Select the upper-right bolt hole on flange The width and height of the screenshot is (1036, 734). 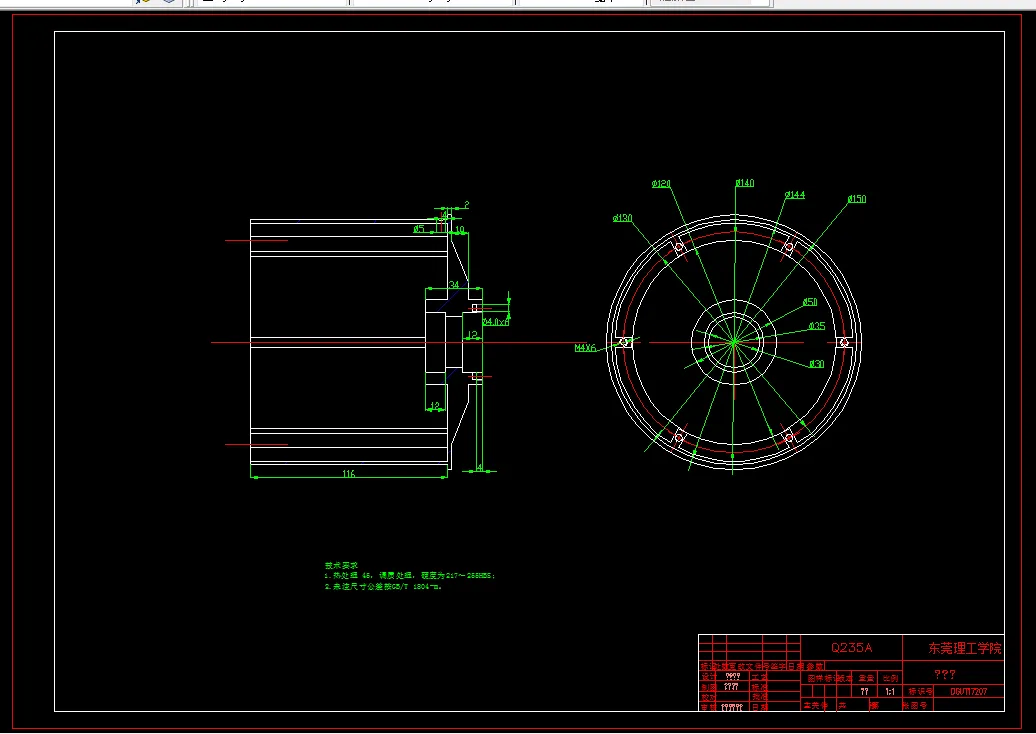tap(788, 247)
